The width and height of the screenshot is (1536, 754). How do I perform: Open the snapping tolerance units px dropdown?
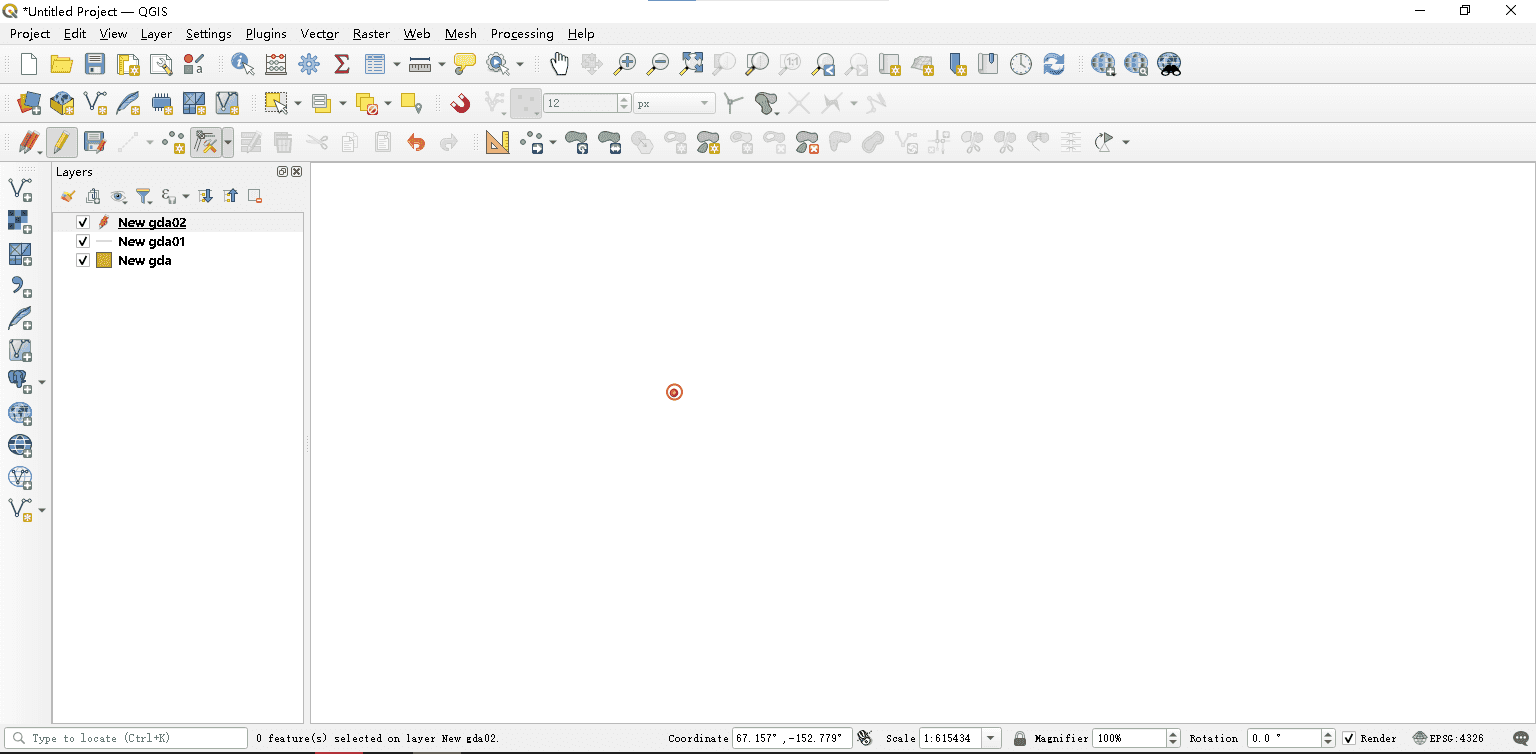point(675,103)
